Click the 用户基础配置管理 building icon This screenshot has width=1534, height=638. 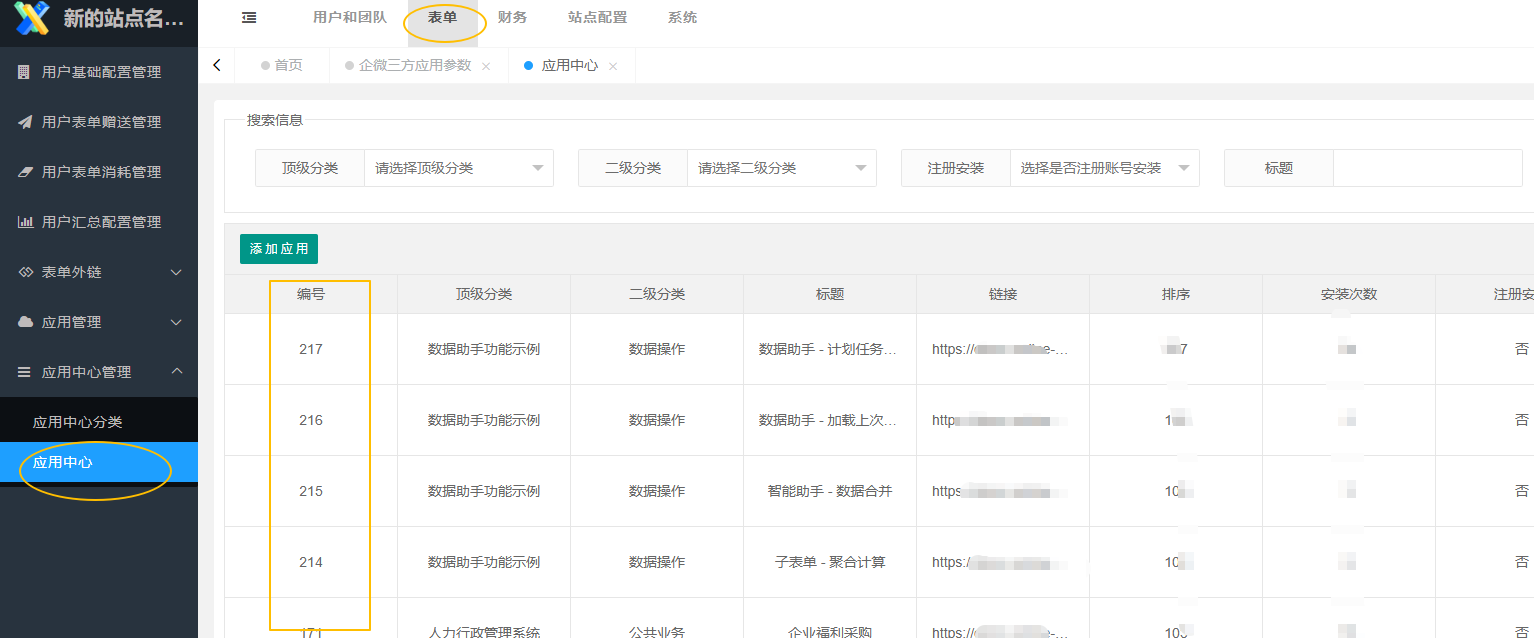(x=25, y=72)
